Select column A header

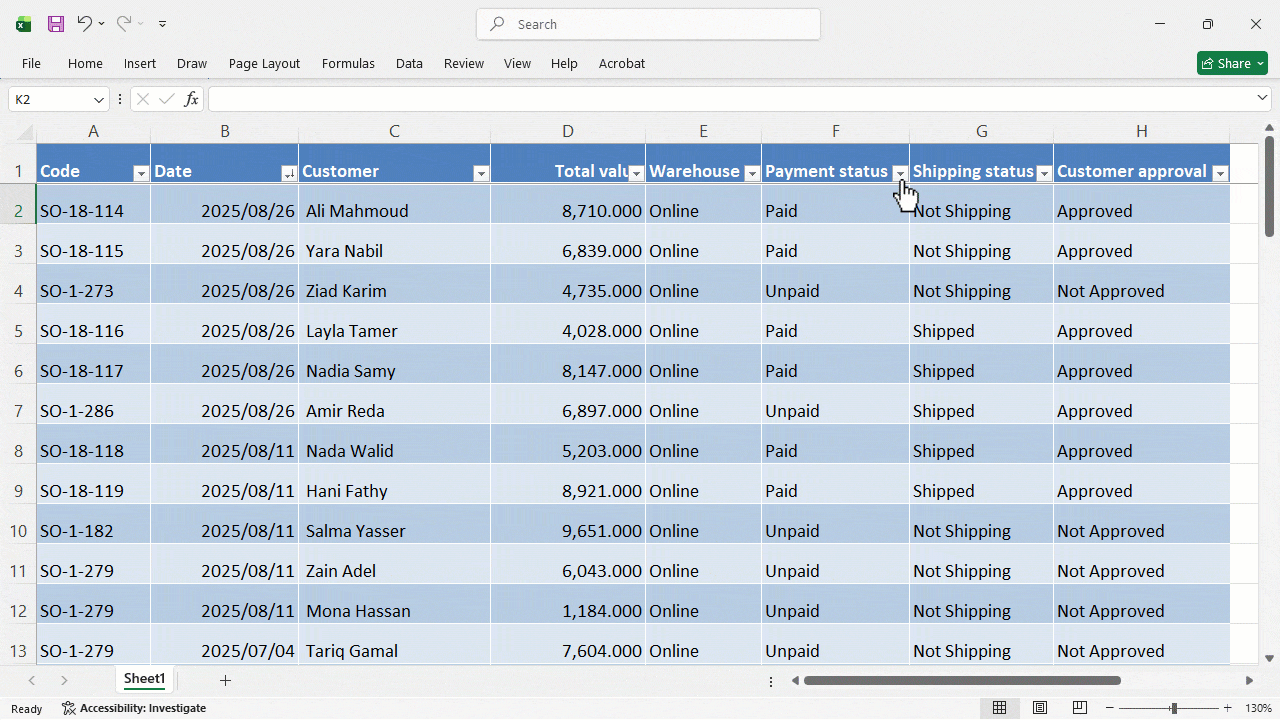click(x=93, y=131)
